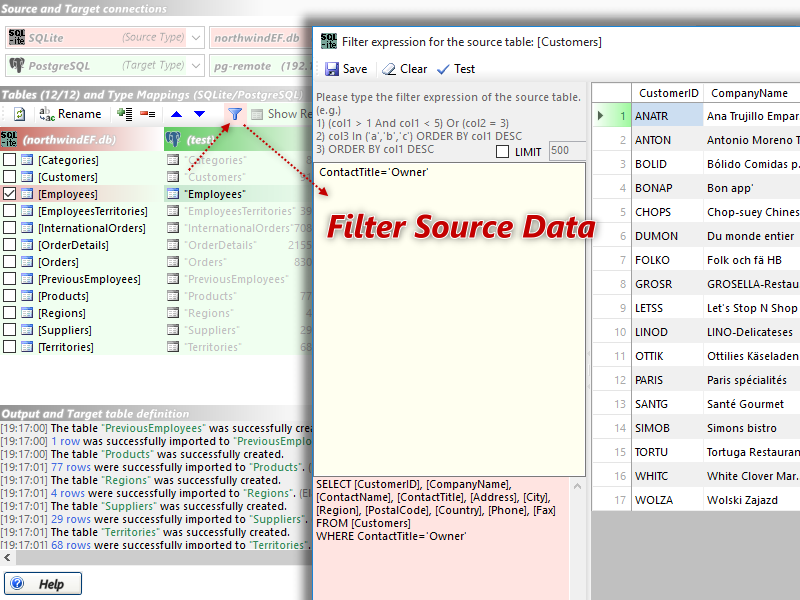This screenshot has height=600, width=800.
Task: Click the Simons bistro company cell
Action: point(752,428)
